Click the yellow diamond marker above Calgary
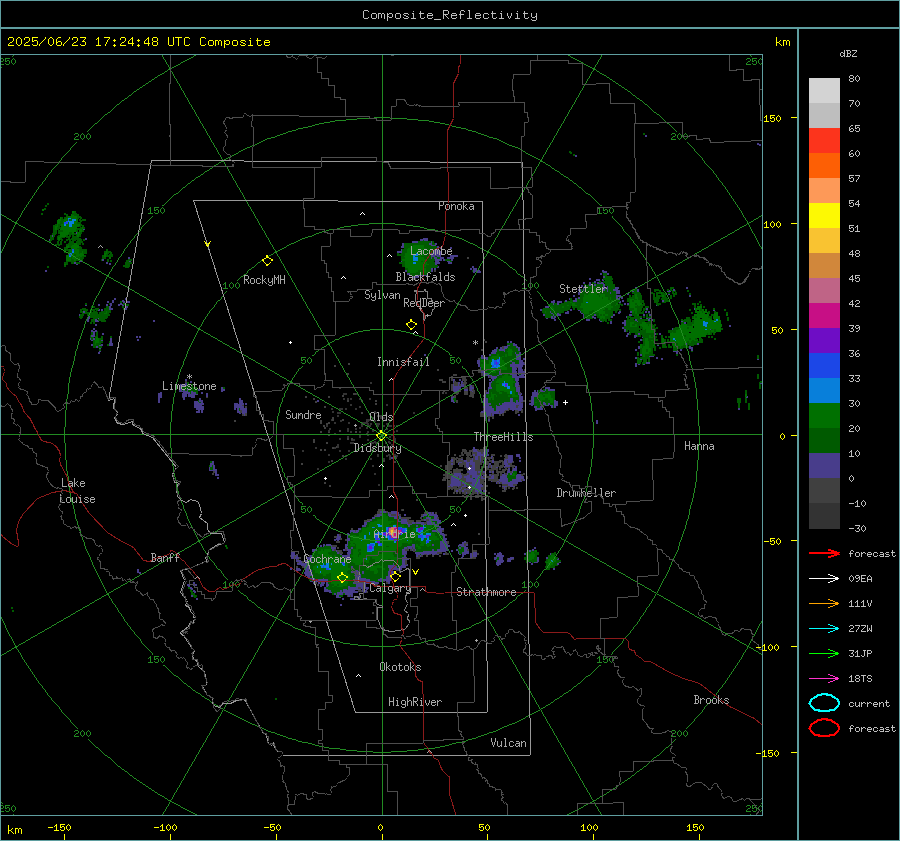 point(395,576)
